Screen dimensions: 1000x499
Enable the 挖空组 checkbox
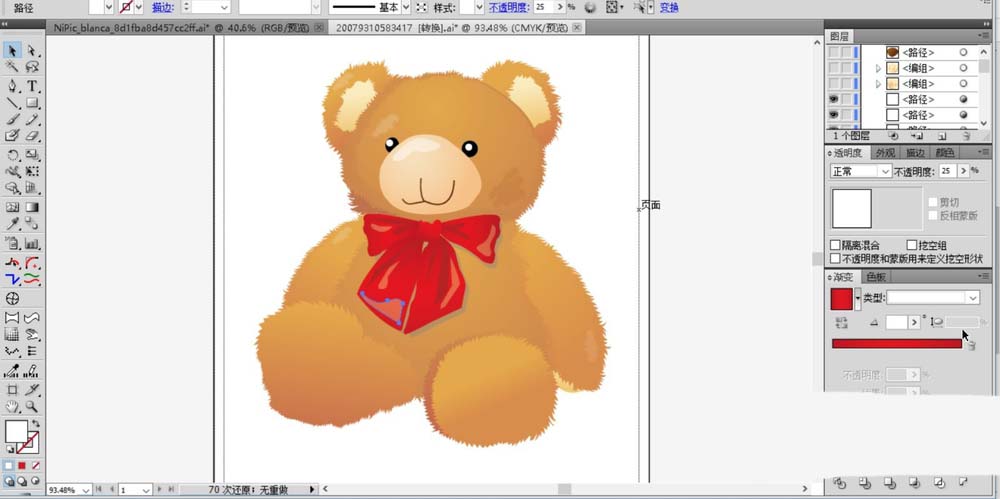pos(911,245)
